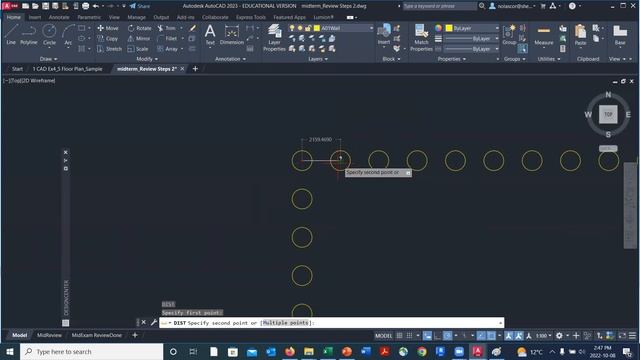640x360 pixels.
Task: Toggle snap mode in status bar
Action: click(x=409, y=336)
